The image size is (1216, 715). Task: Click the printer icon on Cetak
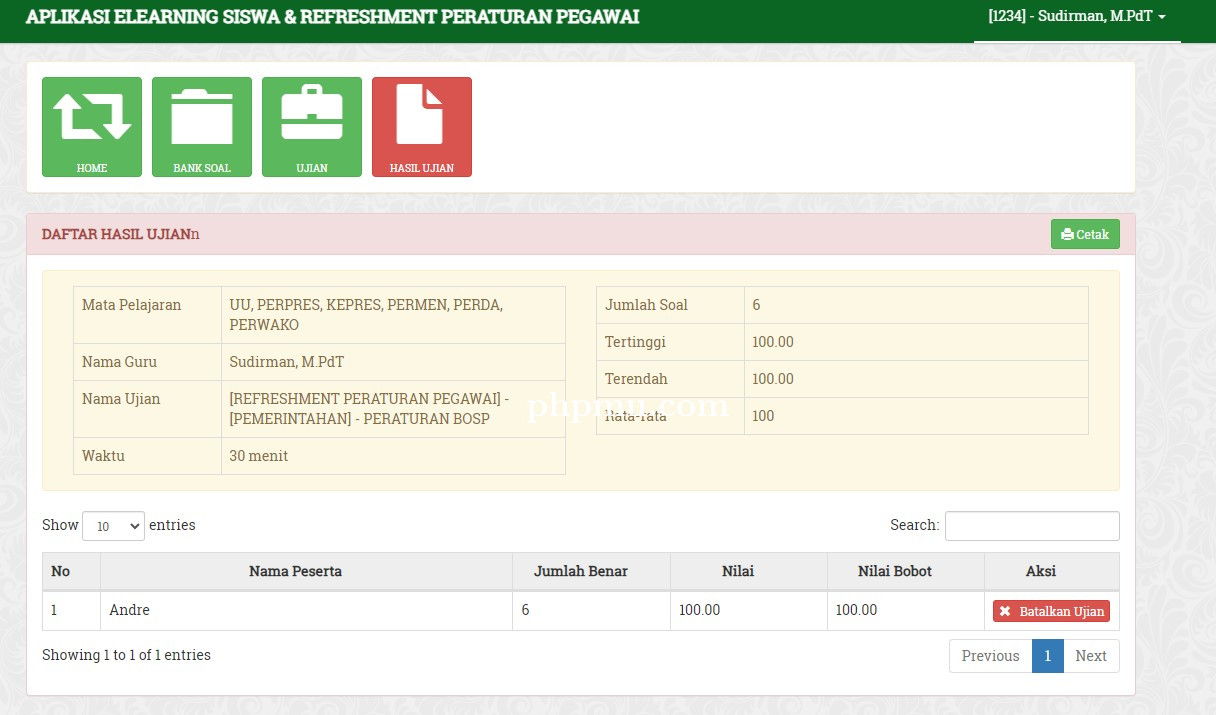point(1067,235)
